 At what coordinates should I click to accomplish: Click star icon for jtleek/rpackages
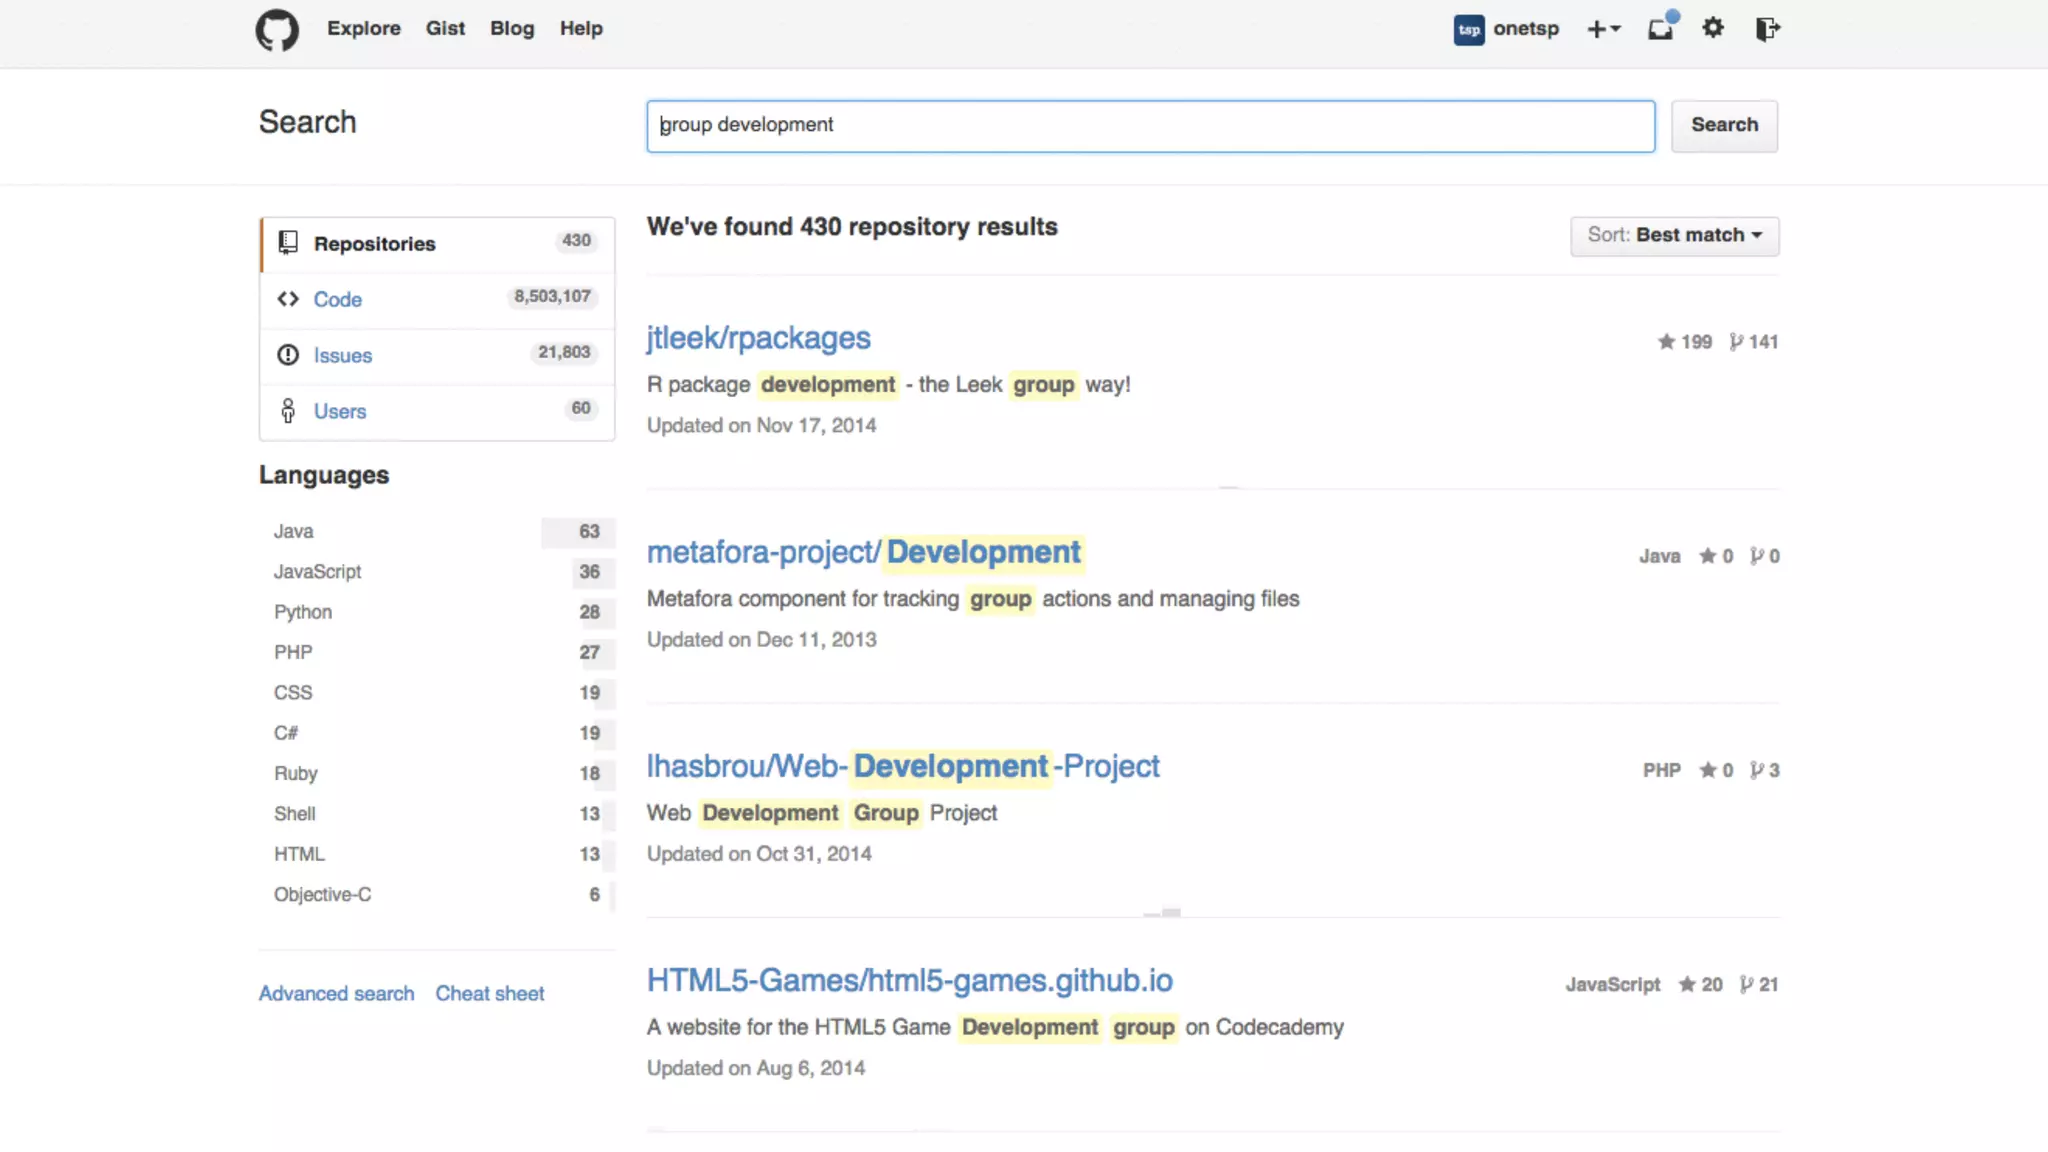pos(1666,342)
